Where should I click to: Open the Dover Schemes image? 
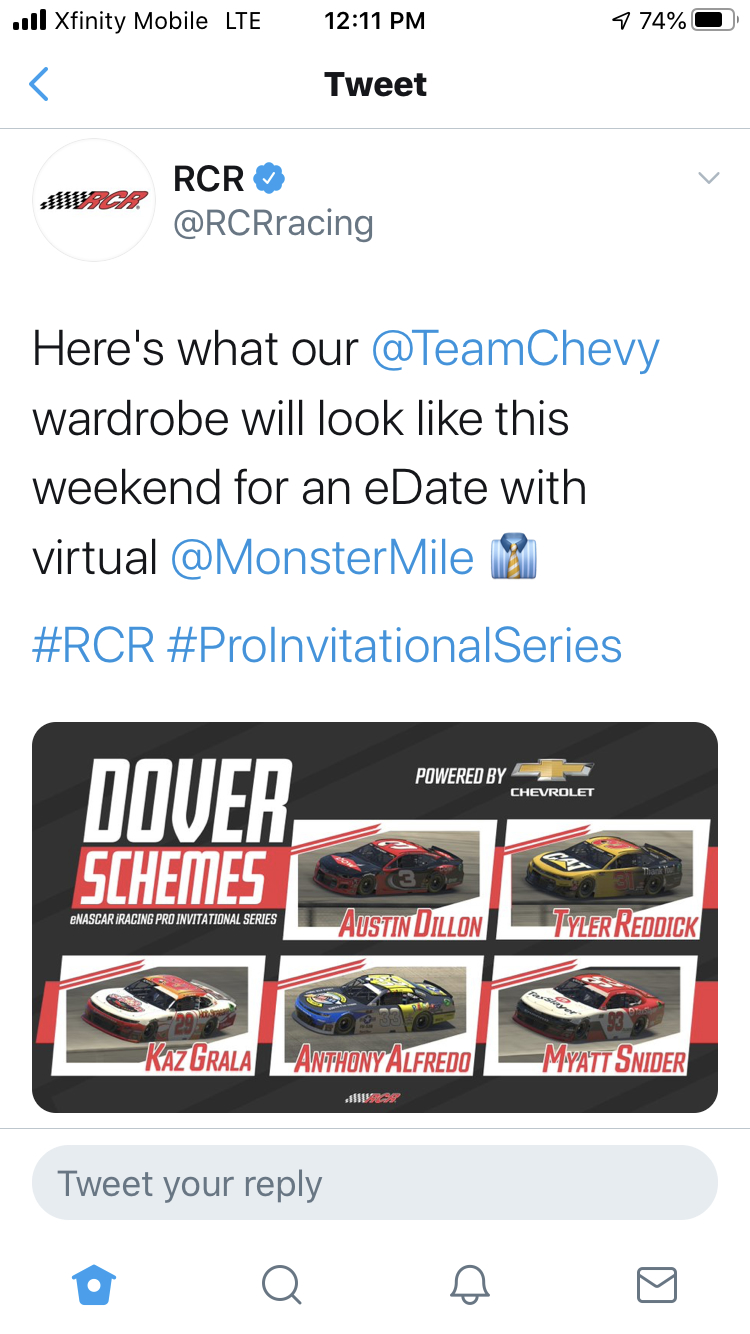click(x=375, y=917)
